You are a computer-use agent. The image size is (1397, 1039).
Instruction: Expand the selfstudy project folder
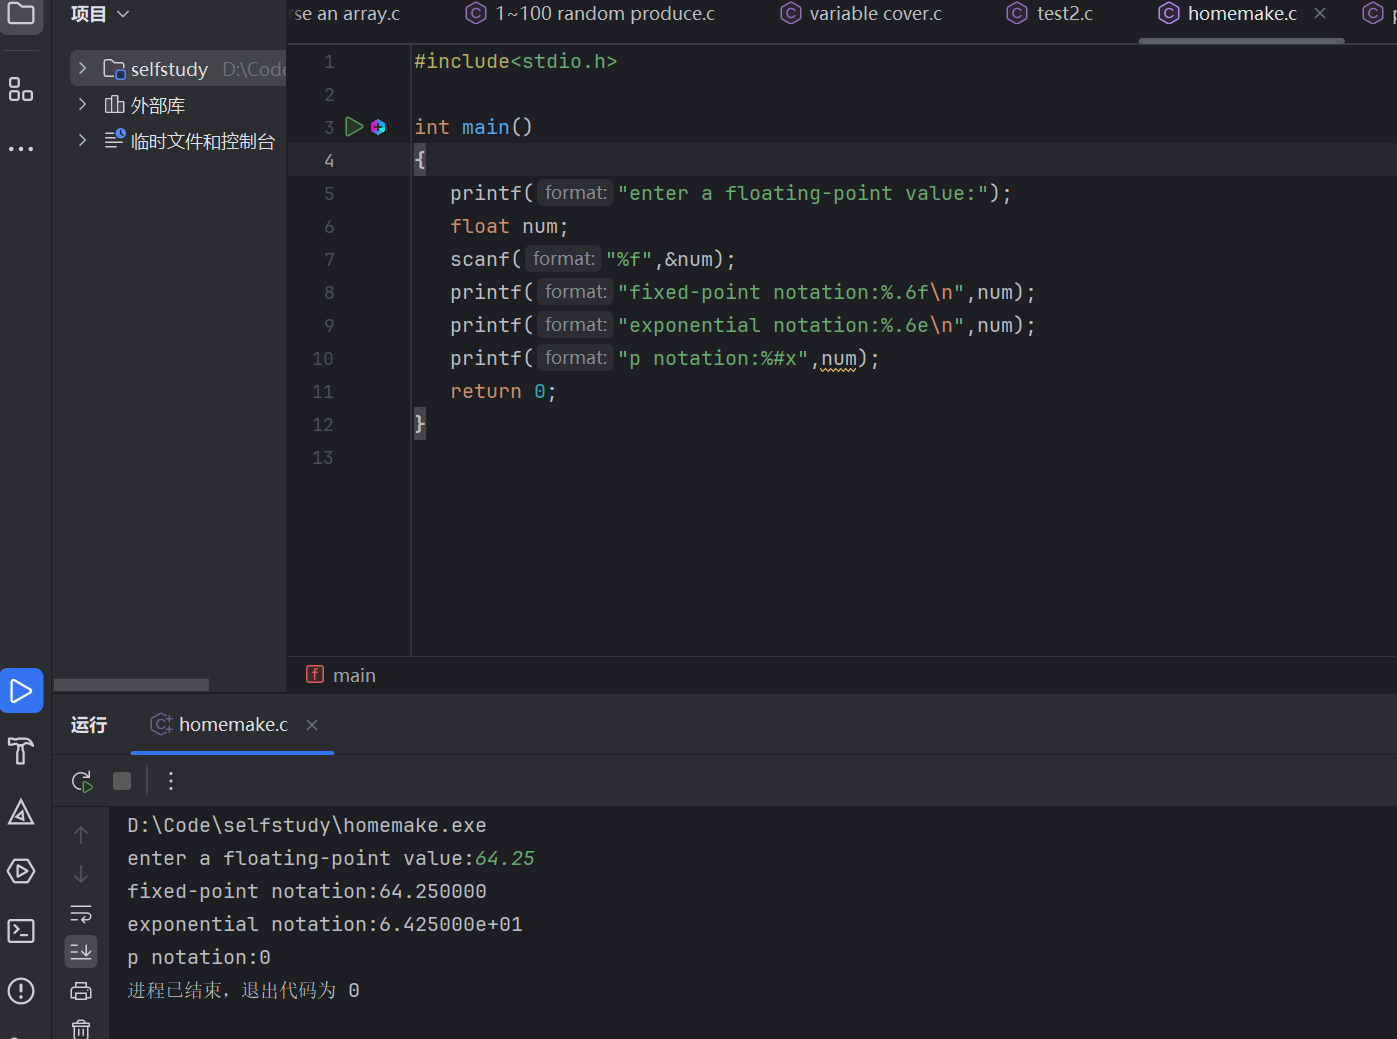[x=83, y=69]
